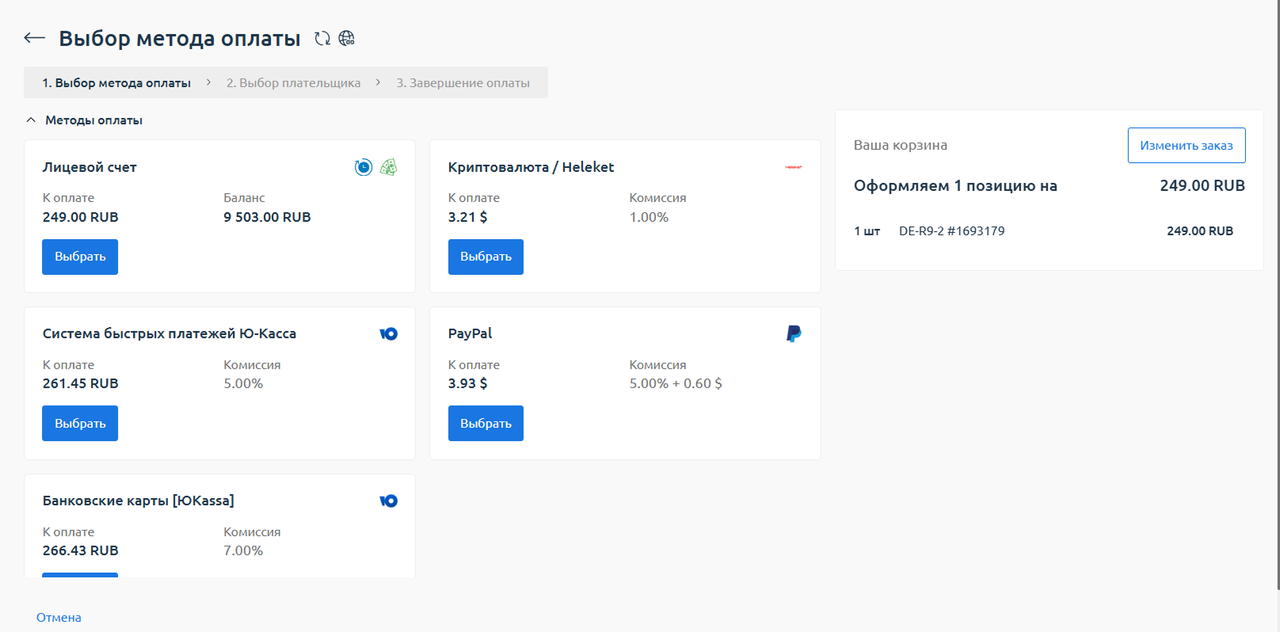Click the 1 шт quantity in the cart
The image size is (1280, 632).
pos(867,231)
